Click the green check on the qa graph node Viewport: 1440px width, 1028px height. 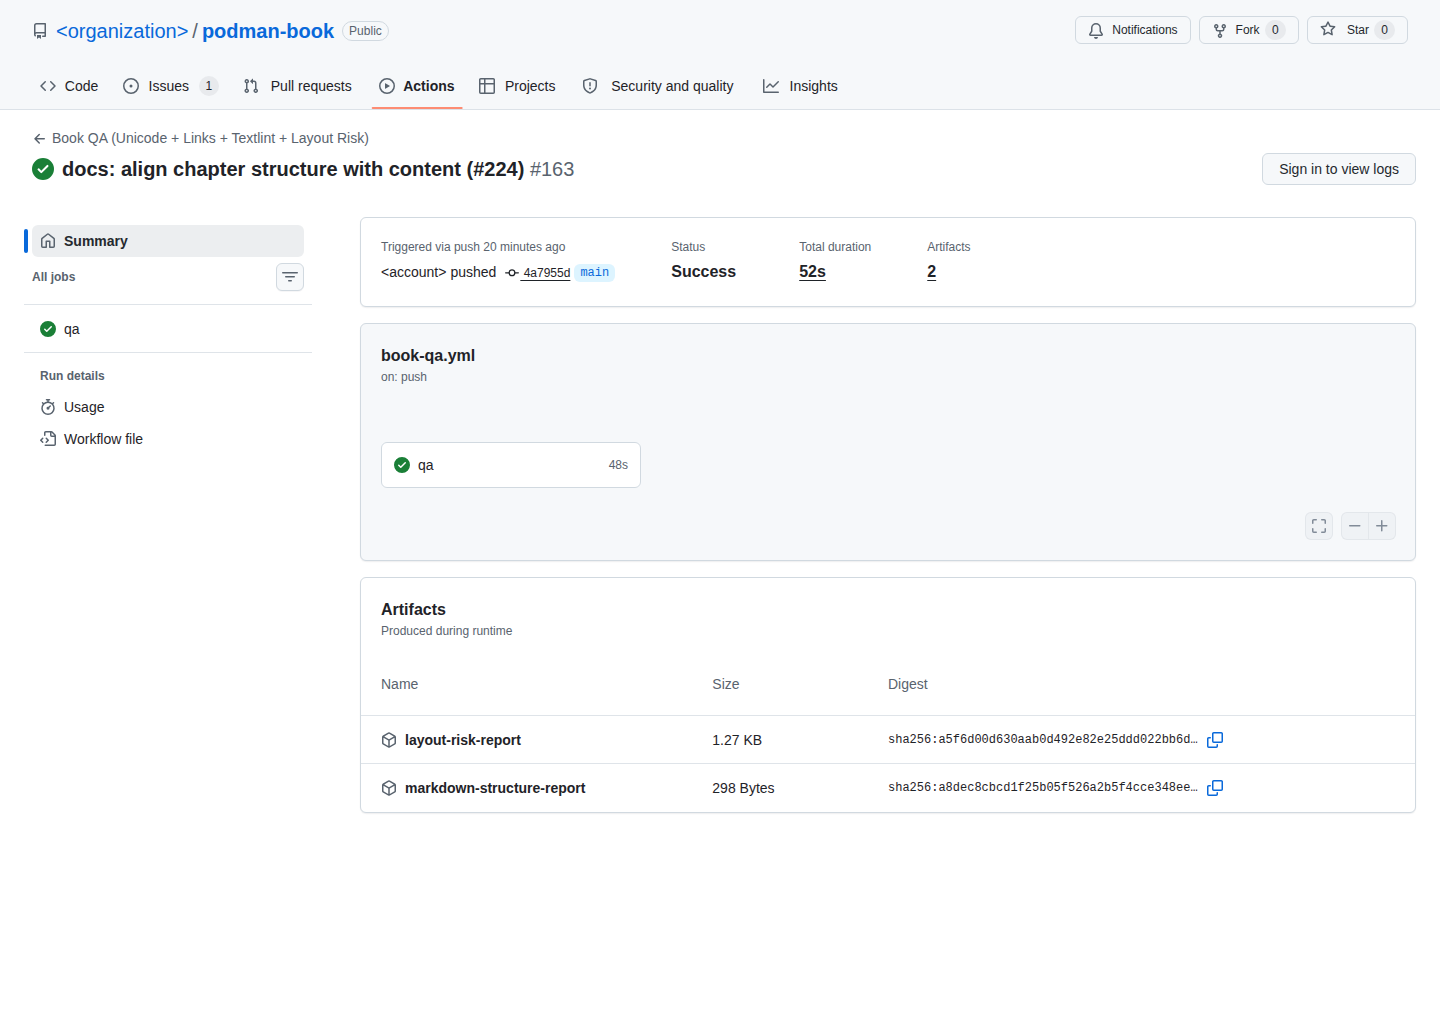(402, 465)
